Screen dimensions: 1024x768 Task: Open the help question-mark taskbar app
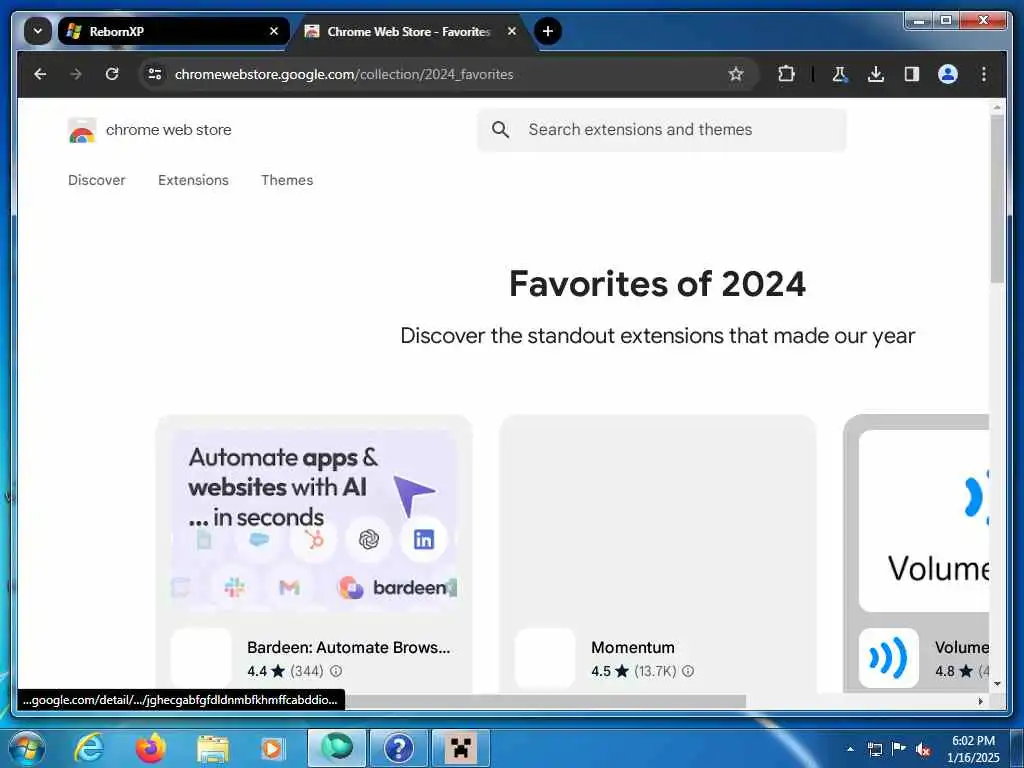pos(398,748)
